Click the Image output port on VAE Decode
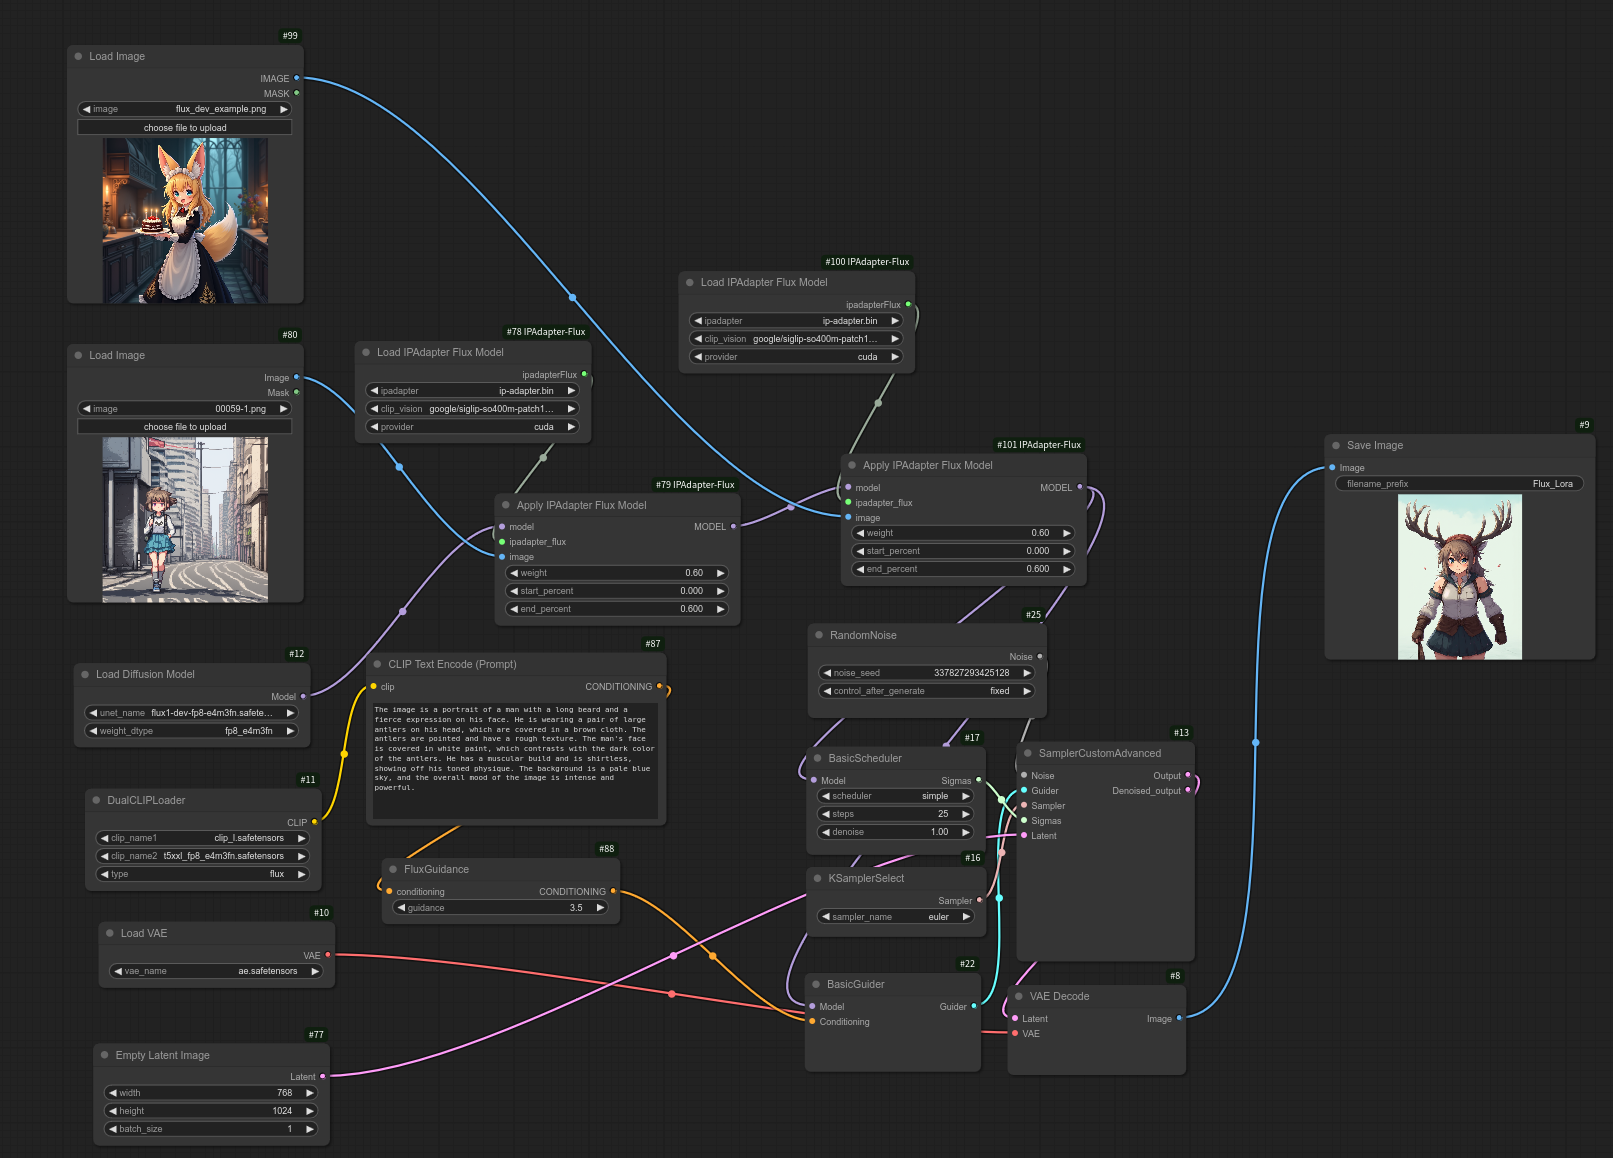The height and width of the screenshot is (1158, 1613). [1179, 1018]
